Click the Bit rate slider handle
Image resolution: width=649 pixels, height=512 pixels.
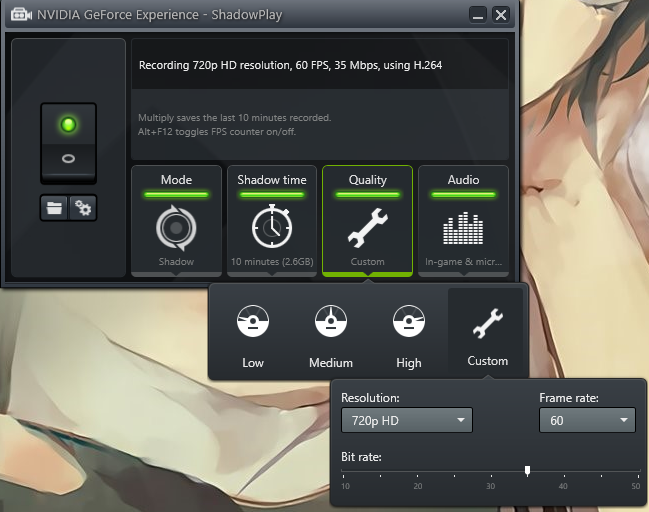point(527,471)
